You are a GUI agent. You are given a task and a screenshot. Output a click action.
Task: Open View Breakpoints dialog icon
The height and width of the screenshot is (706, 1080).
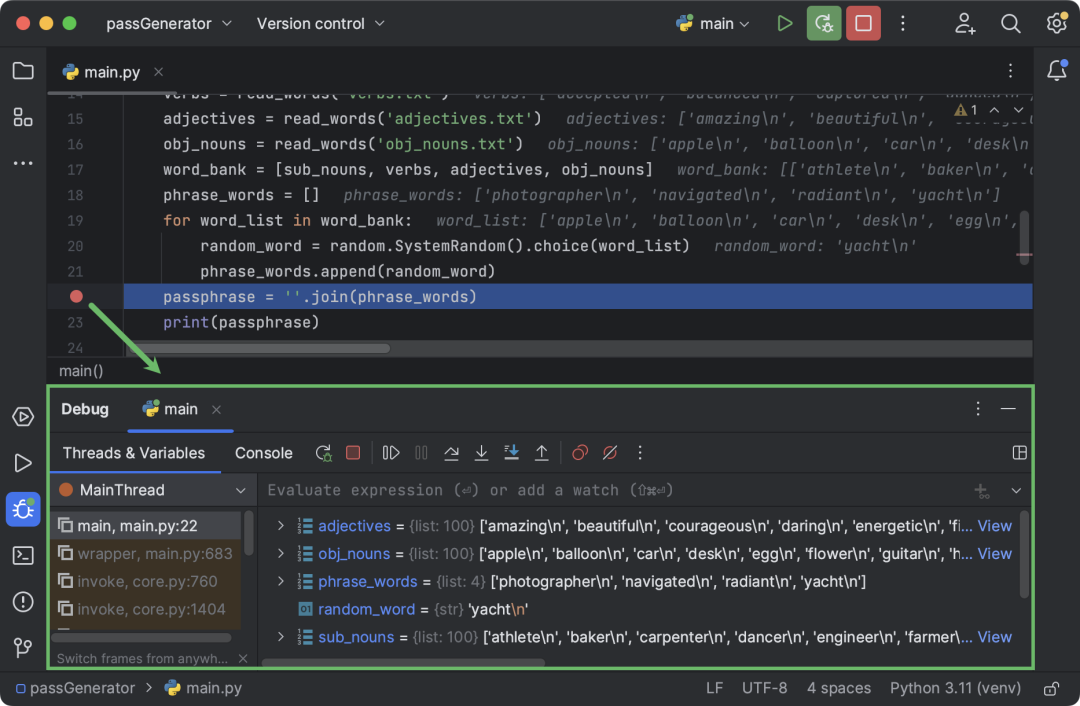[x=580, y=453]
